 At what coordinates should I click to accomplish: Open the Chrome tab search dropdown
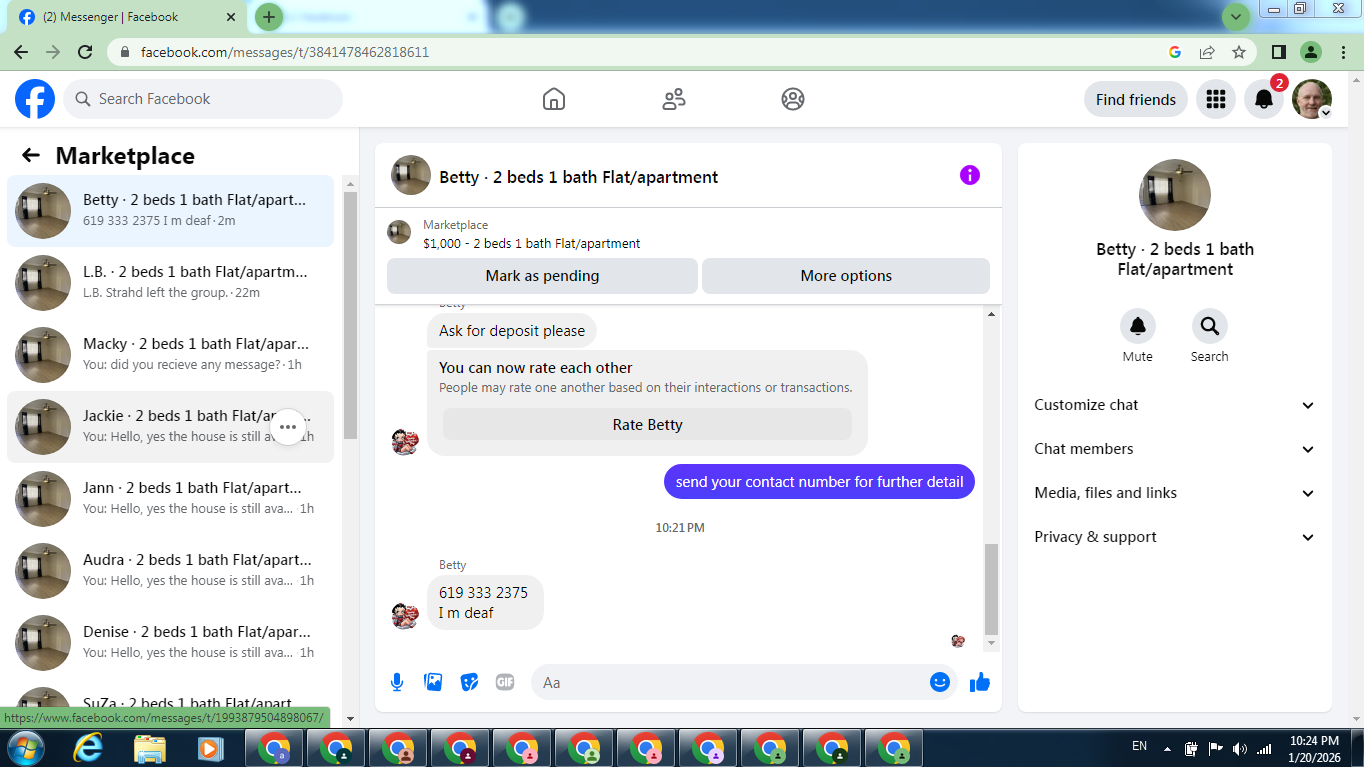[1236, 17]
